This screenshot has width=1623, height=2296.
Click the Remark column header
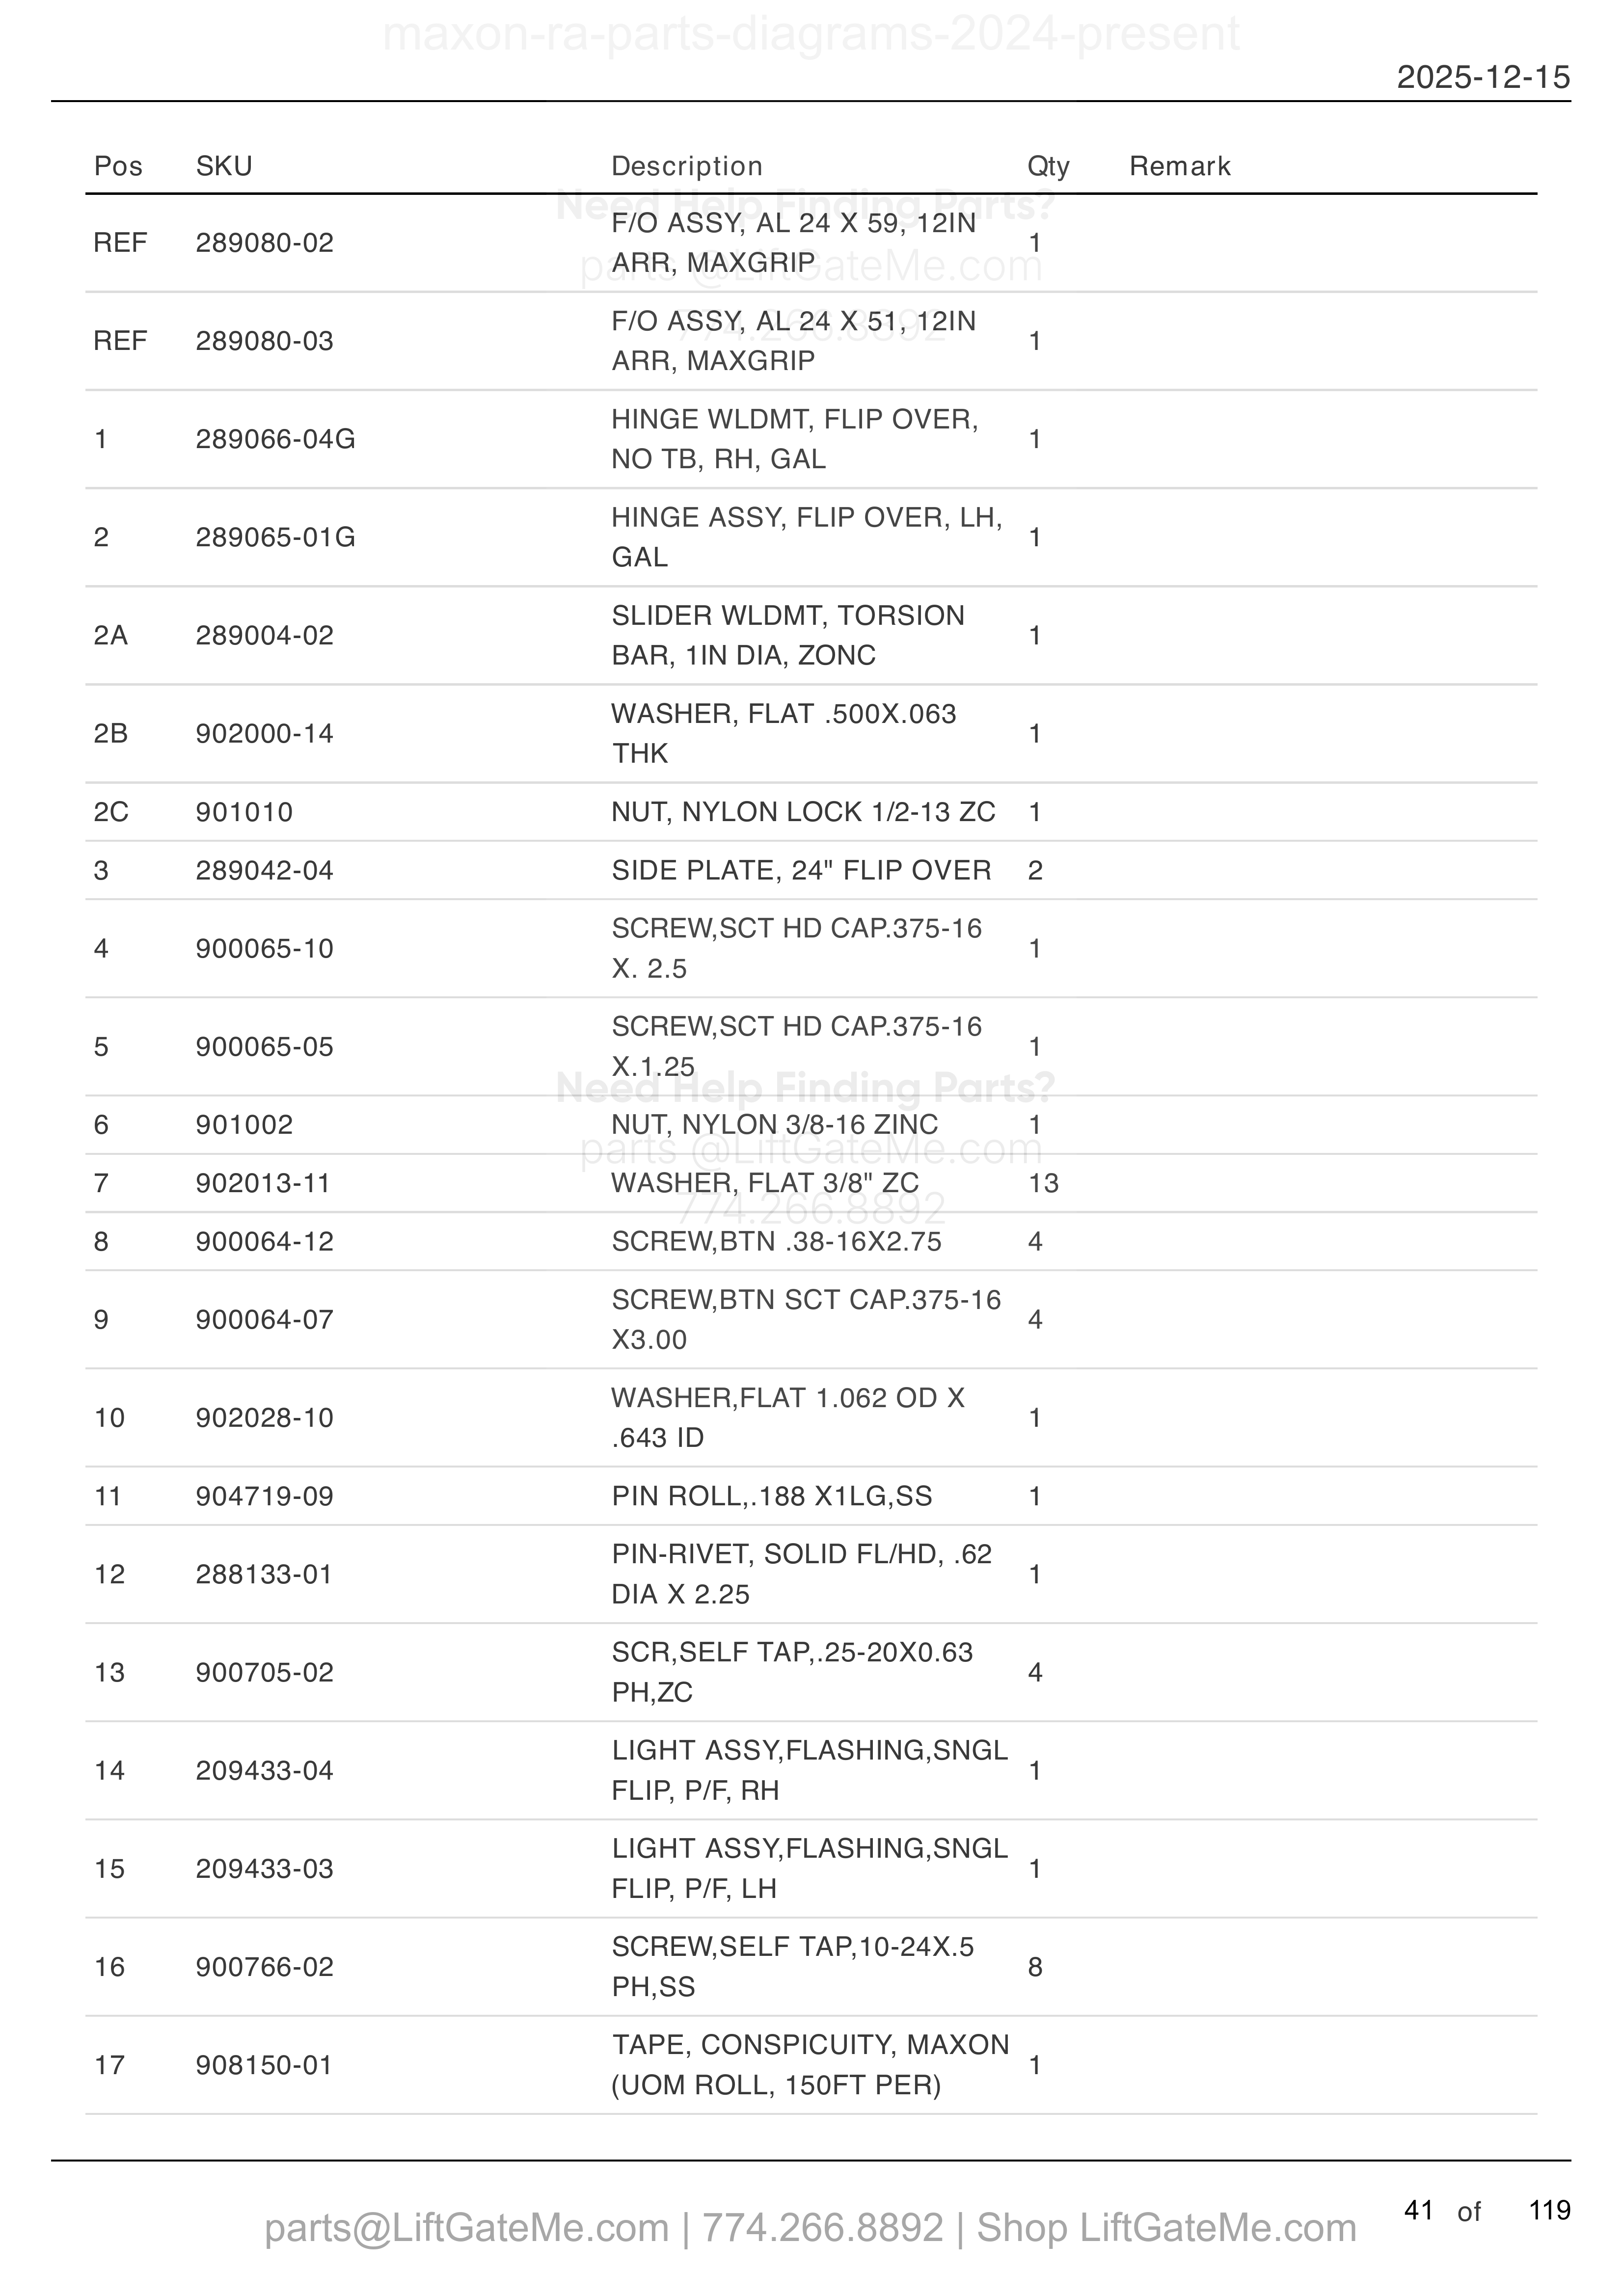click(1180, 166)
